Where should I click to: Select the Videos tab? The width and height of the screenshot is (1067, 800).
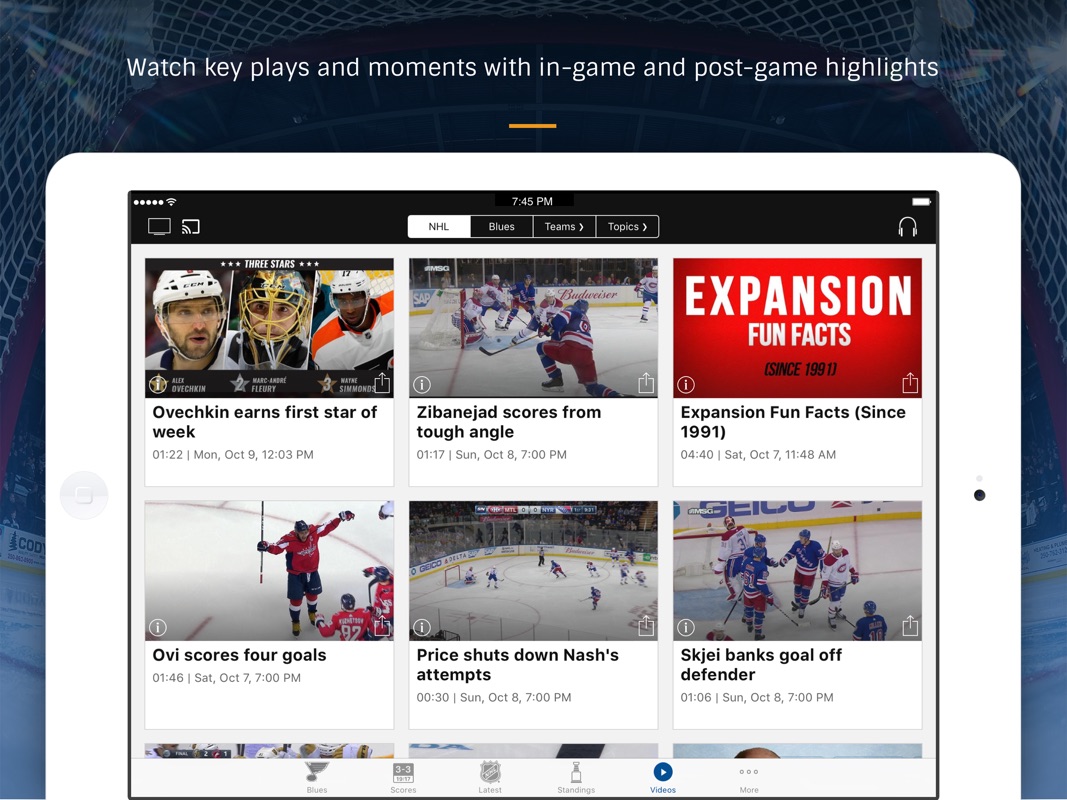(663, 778)
